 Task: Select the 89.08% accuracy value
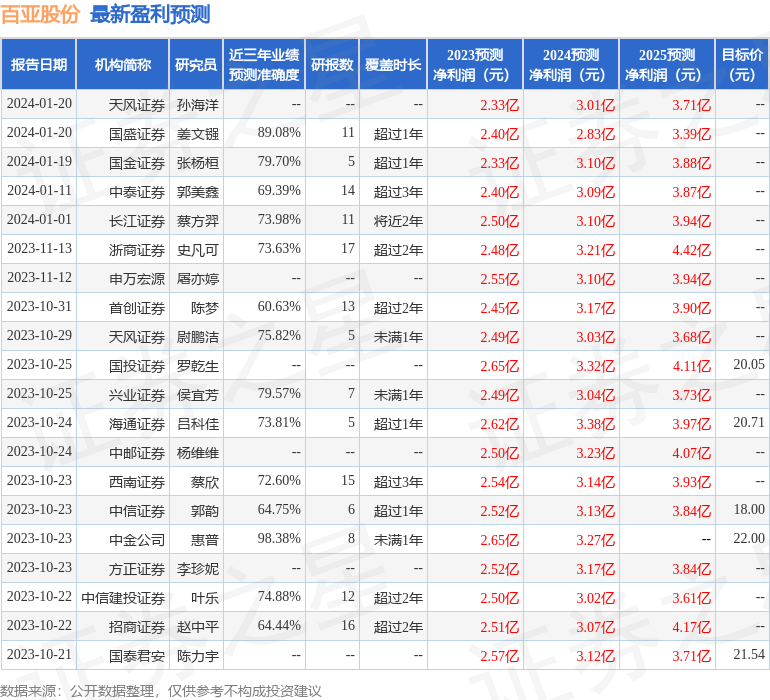click(x=279, y=133)
